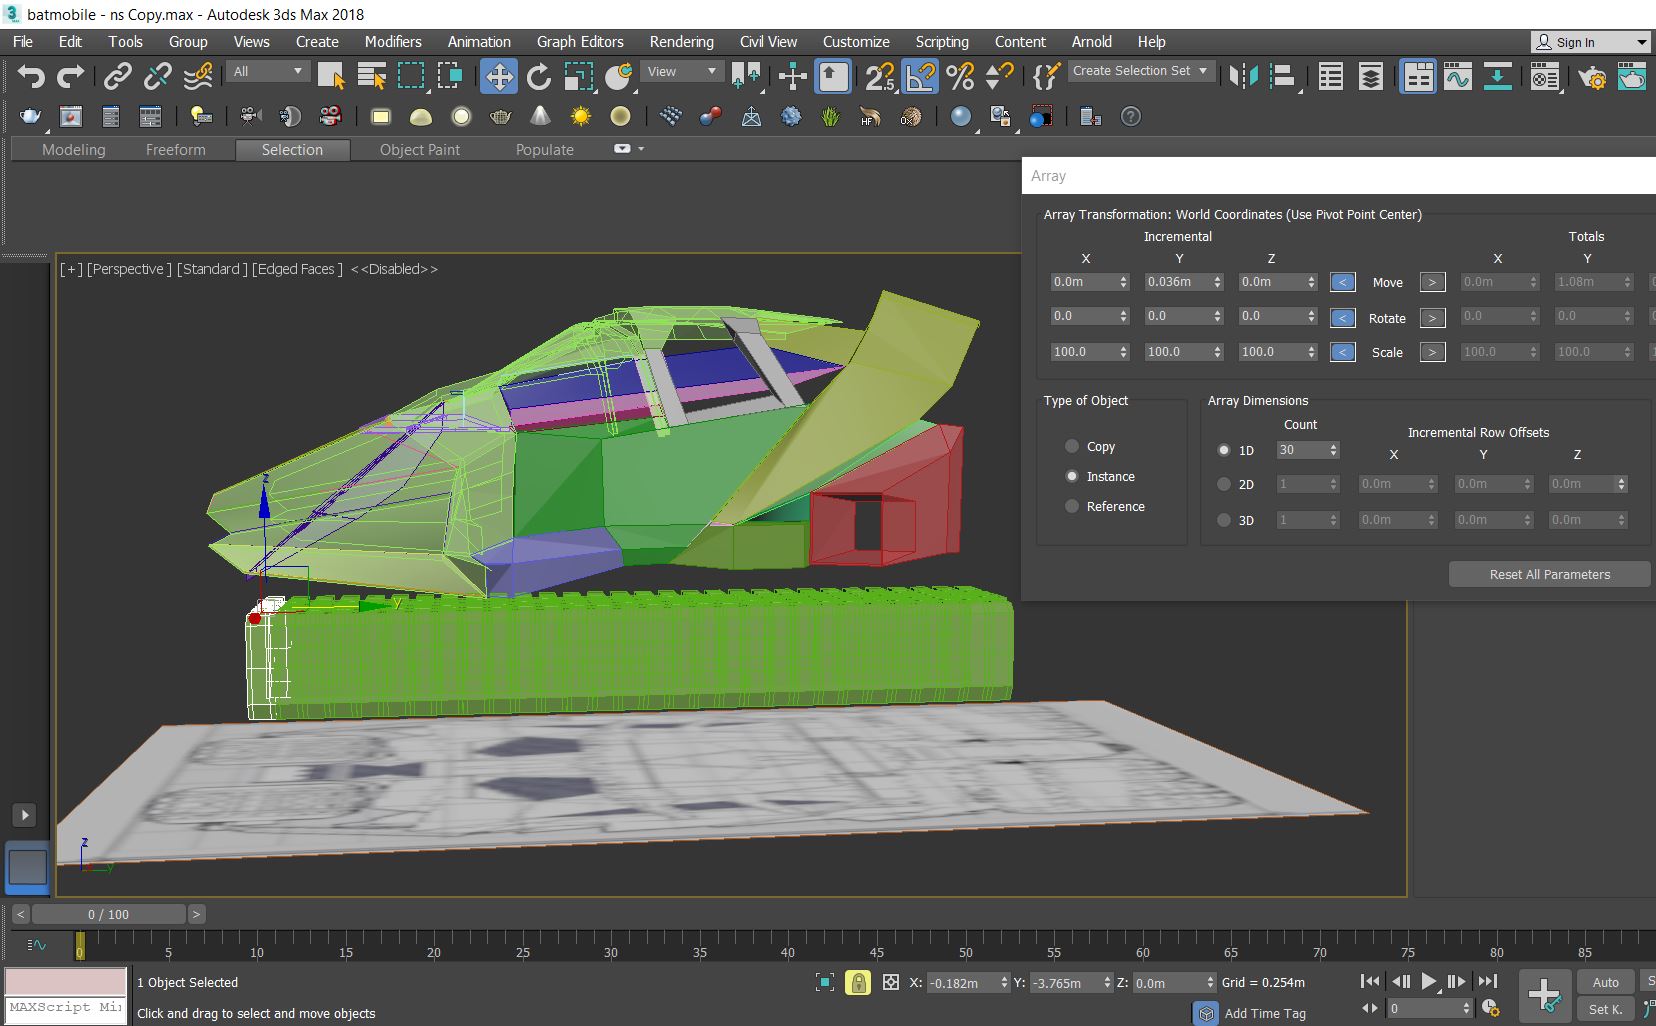
Task: Click the Render Production teapot icon
Action: 1632,76
